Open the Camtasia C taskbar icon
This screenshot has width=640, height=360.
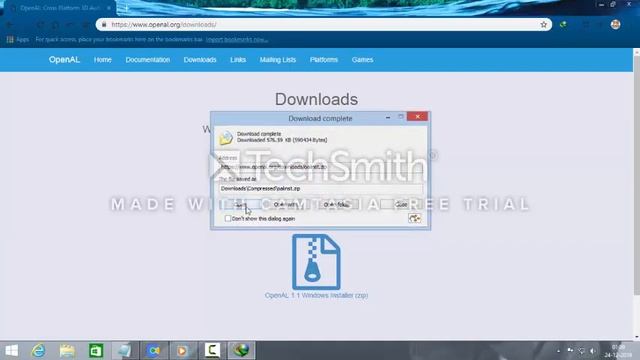coord(212,350)
